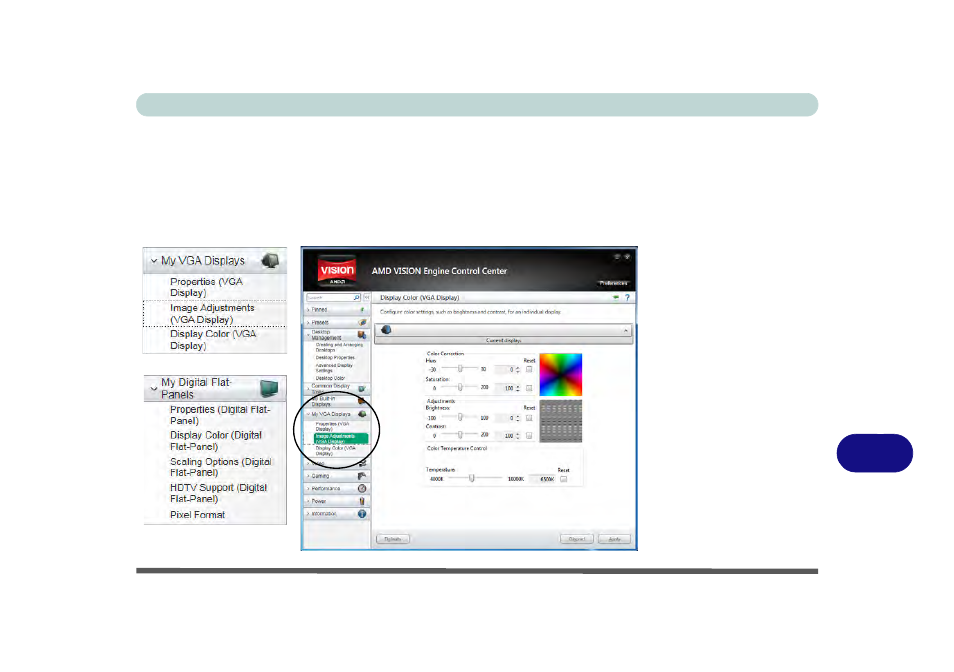Click the blue Information icon

pos(362,514)
